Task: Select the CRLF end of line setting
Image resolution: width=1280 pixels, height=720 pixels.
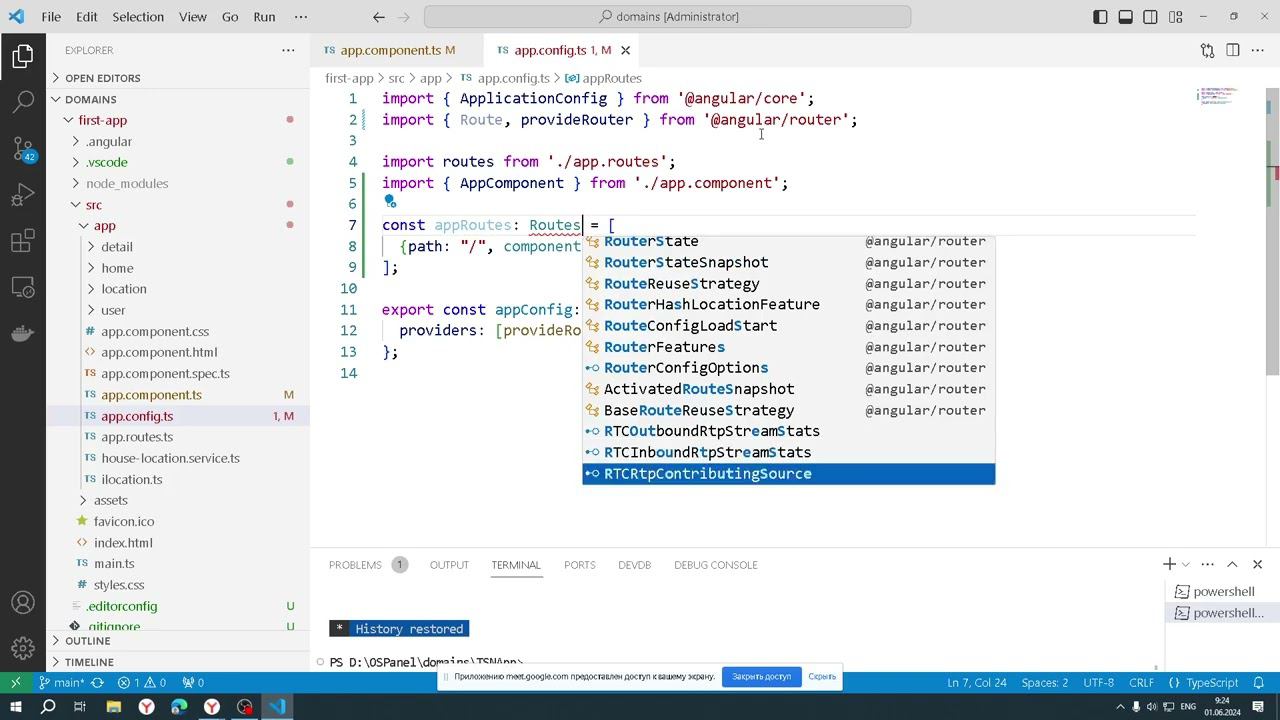Action: point(1141,683)
